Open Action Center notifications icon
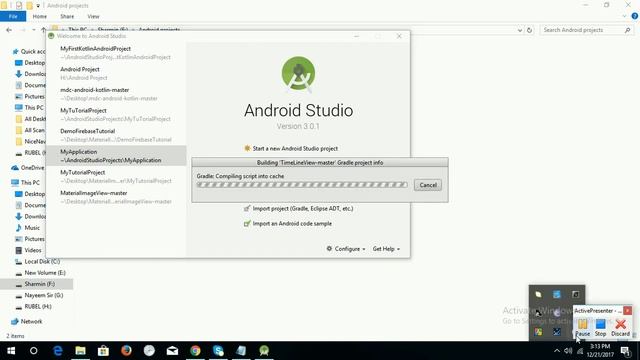 [x=625, y=351]
